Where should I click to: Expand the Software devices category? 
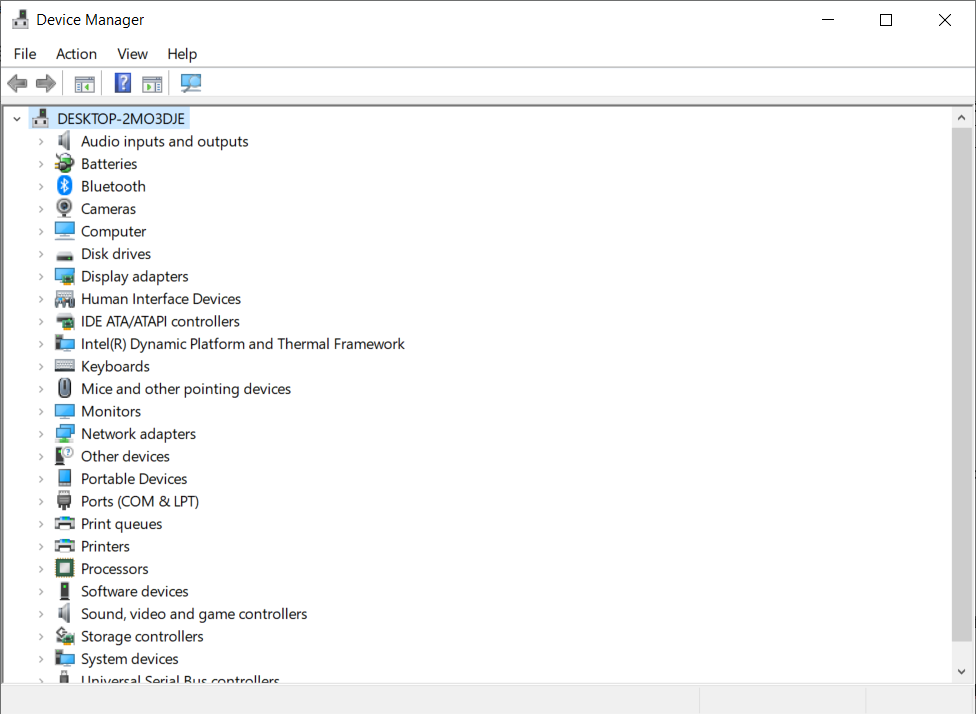coord(41,591)
